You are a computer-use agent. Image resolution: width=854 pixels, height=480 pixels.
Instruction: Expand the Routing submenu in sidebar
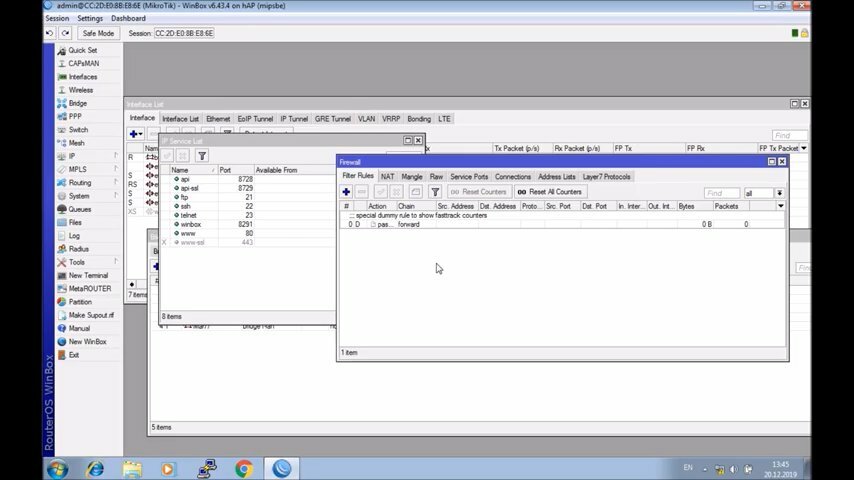80,183
